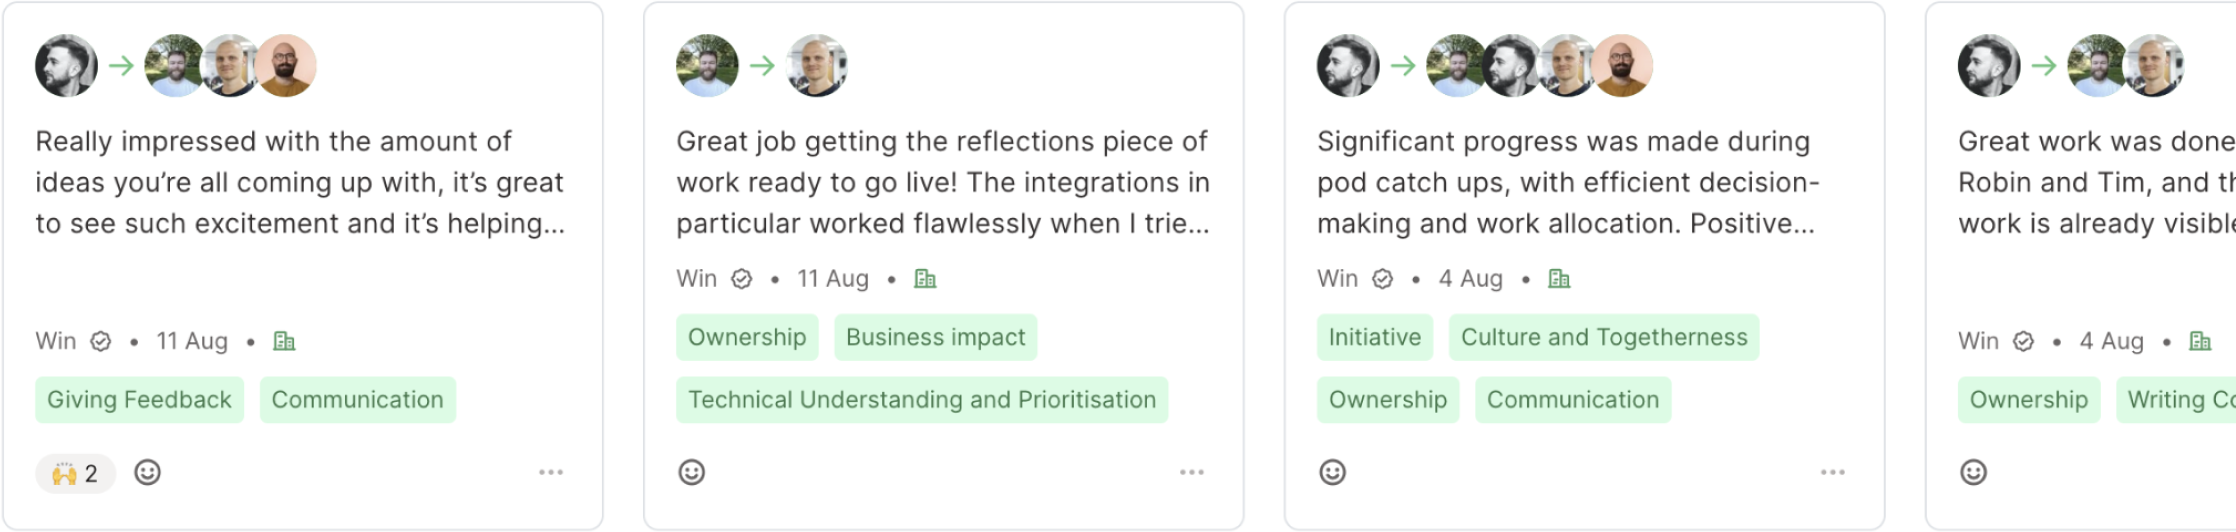Click the building icon beside 4 Aug on third card
This screenshot has height=532, width=2236.
[1559, 279]
